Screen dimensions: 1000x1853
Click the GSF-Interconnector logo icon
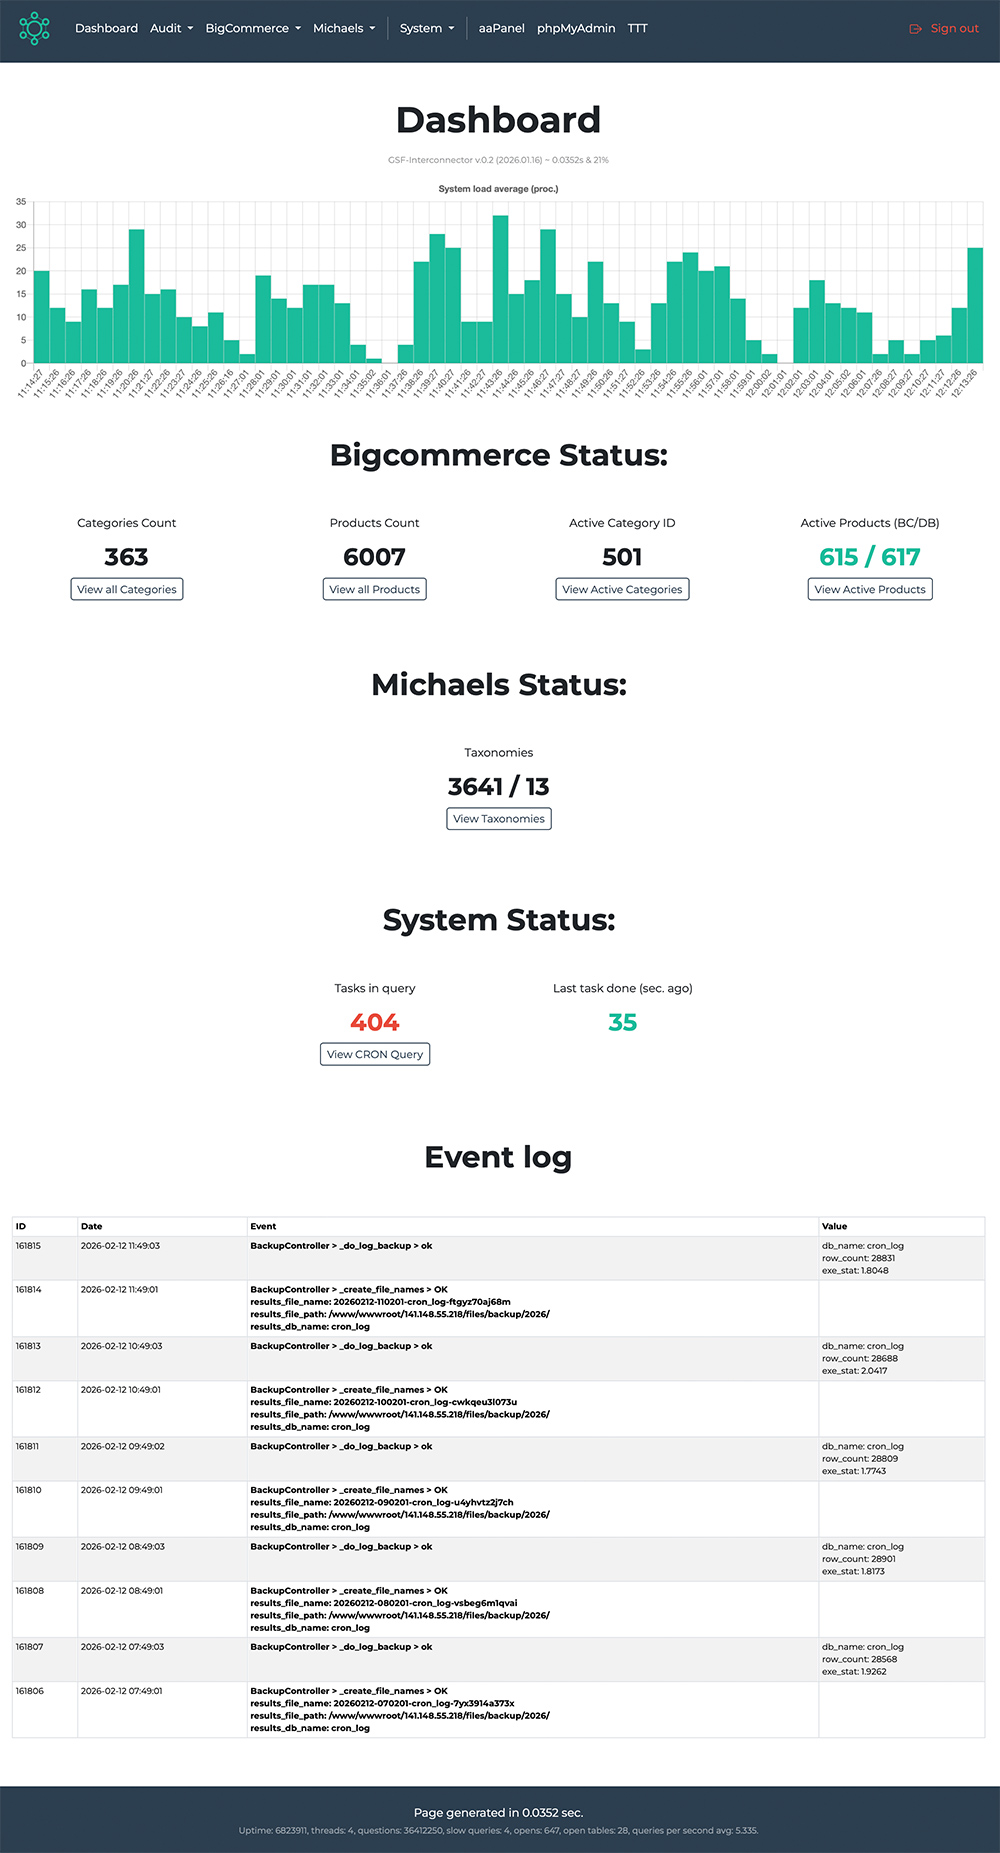click(x=34, y=28)
